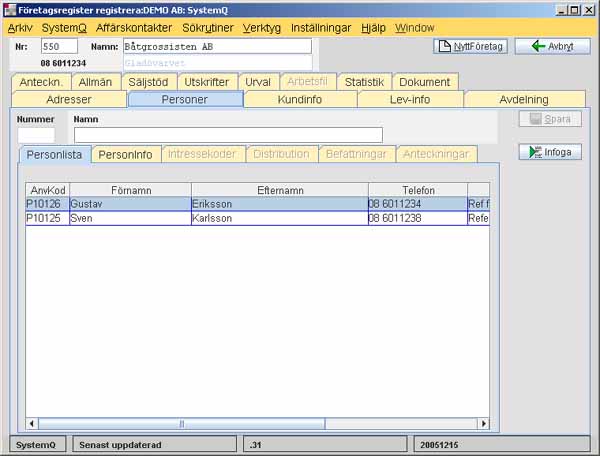Click the green Avbryt arrow icon
The image size is (600, 456).
[x=538, y=46]
